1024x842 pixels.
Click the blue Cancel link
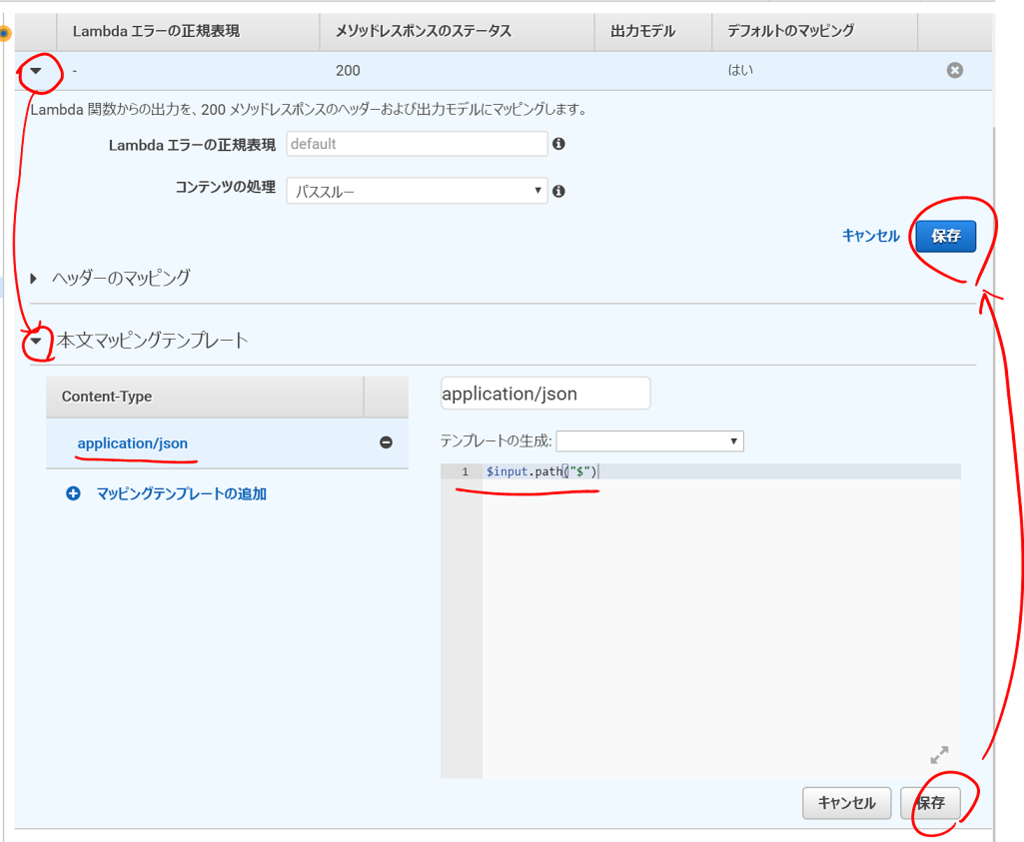click(x=871, y=236)
